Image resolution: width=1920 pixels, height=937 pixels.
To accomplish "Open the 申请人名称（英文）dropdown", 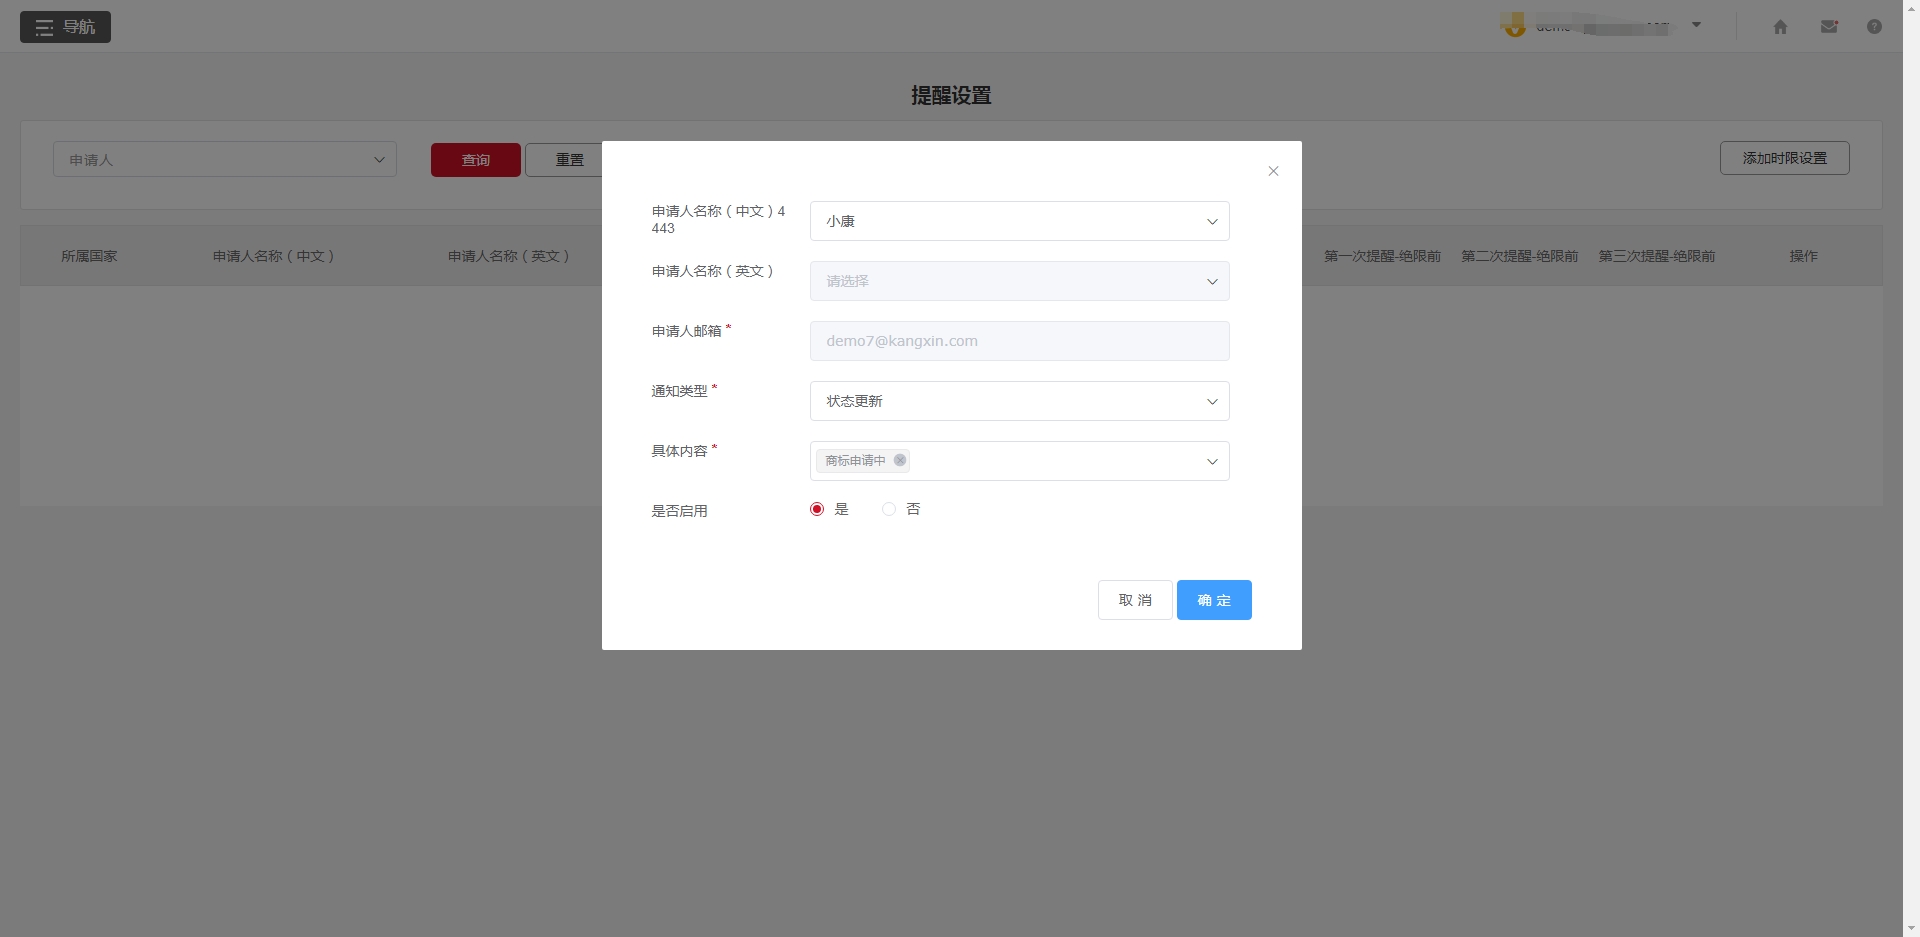I will (1019, 281).
